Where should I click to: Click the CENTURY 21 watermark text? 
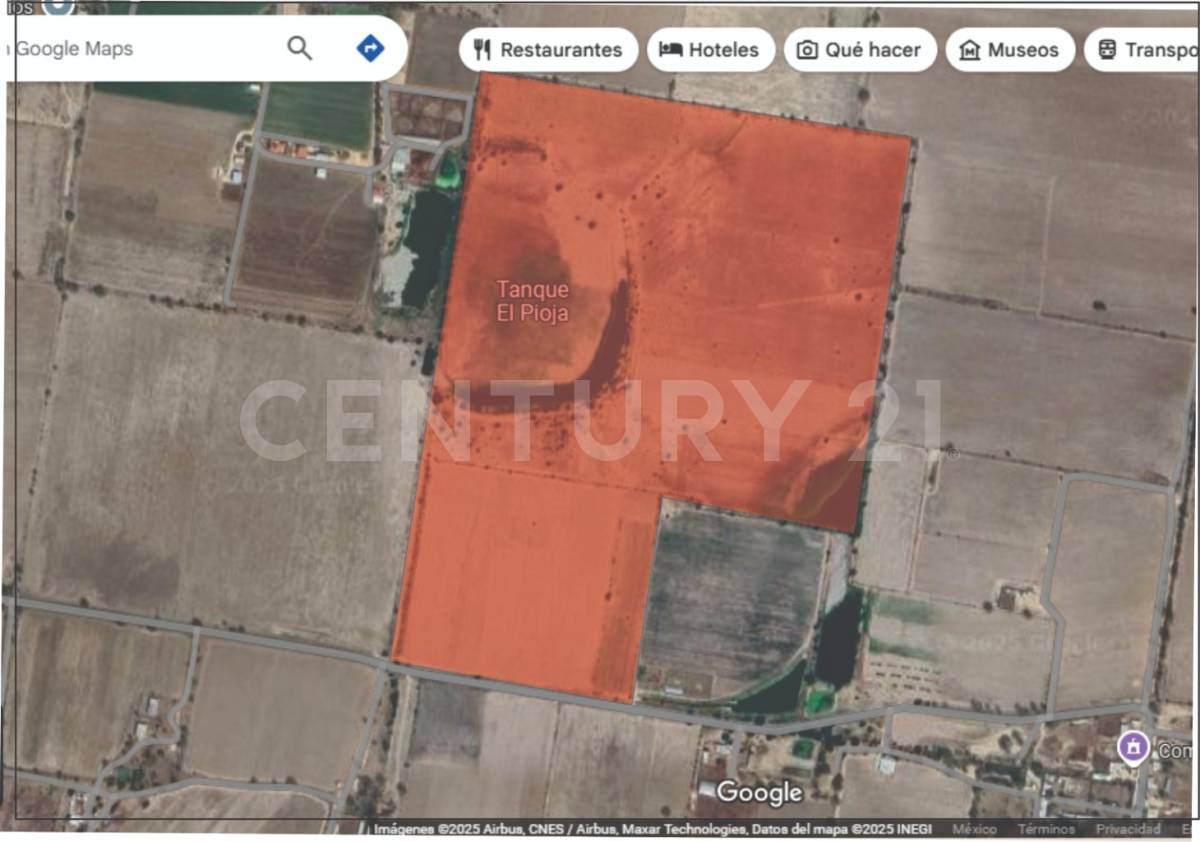[590, 420]
